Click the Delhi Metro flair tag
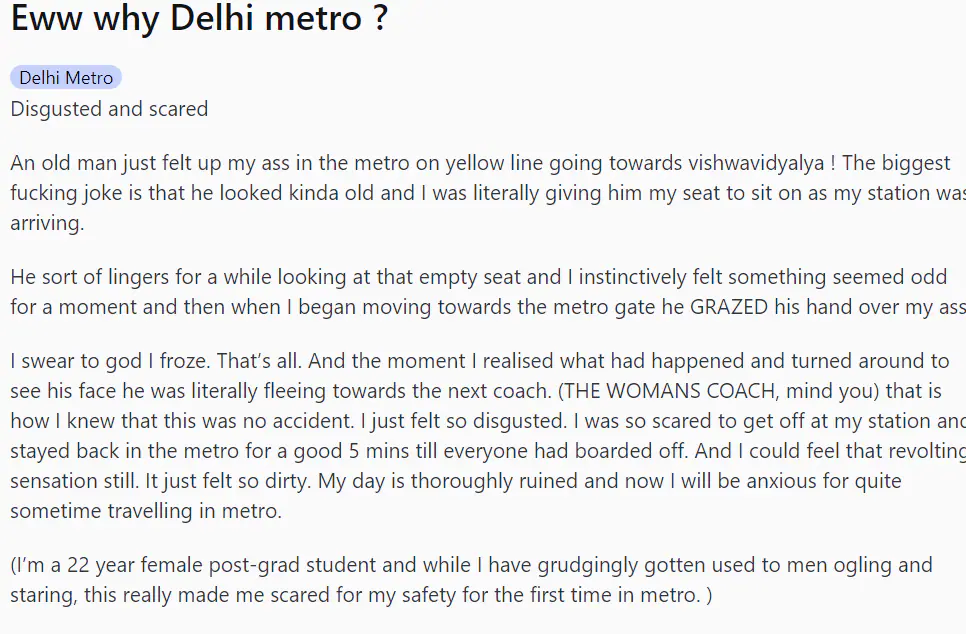Viewport: 966px width, 634px height. [66, 78]
